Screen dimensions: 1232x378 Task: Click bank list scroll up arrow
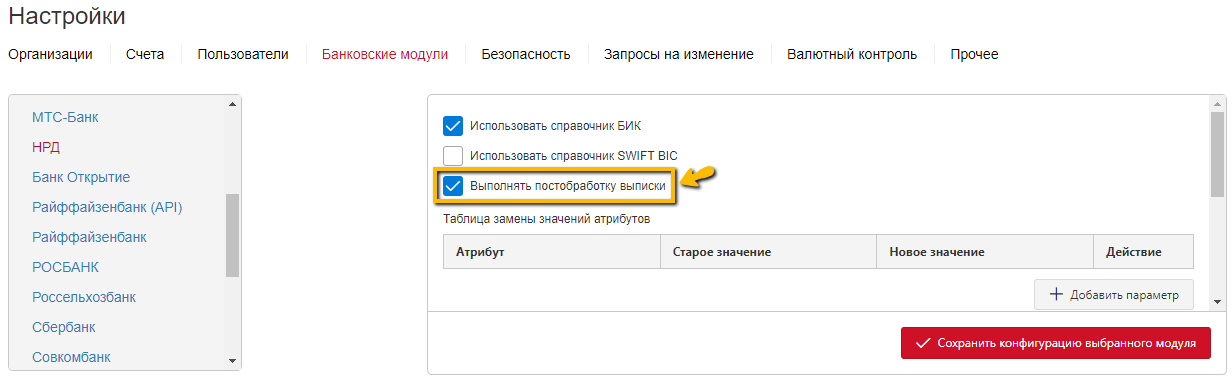(233, 103)
